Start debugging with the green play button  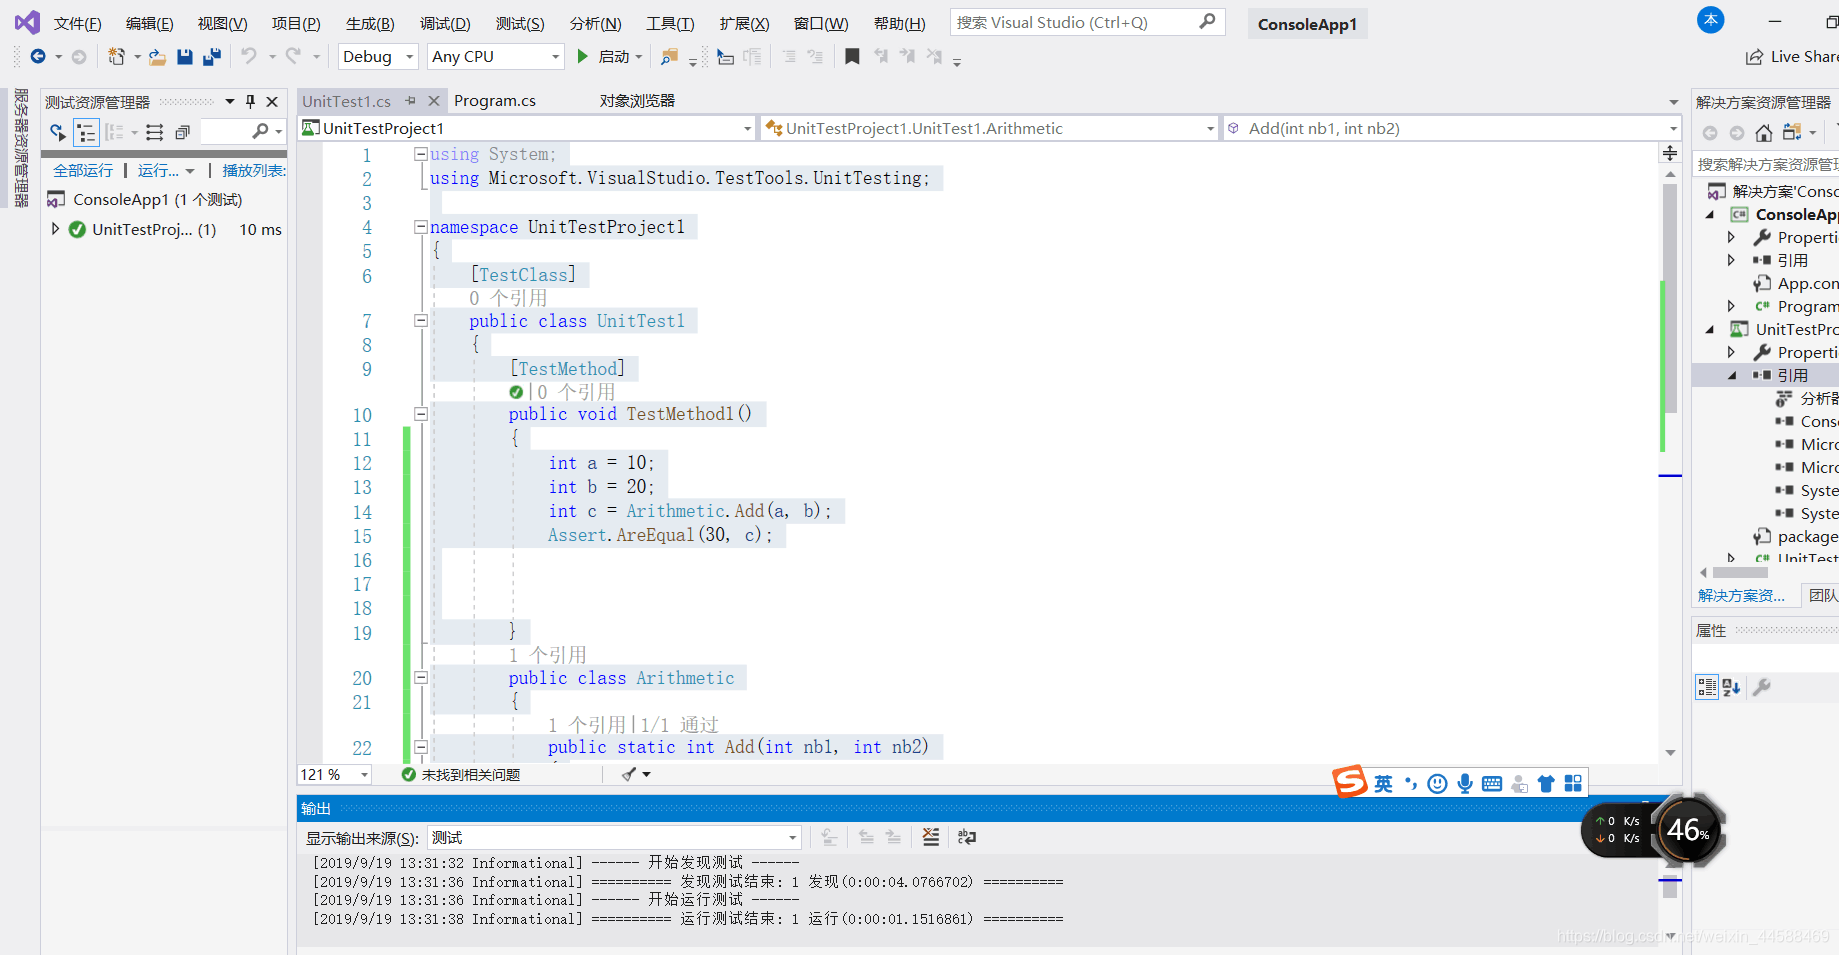coord(583,57)
